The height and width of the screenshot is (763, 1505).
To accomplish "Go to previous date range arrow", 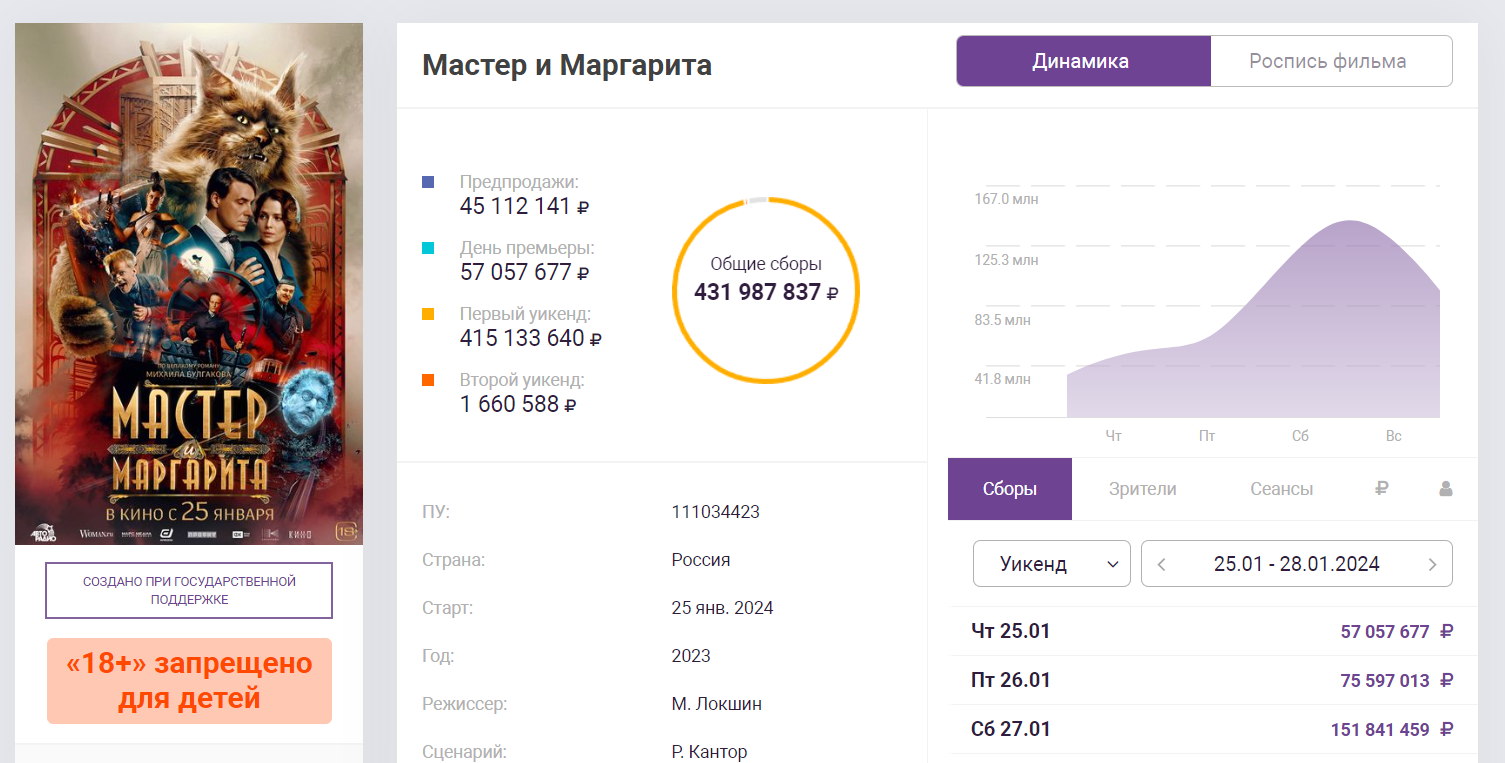I will point(1161,564).
